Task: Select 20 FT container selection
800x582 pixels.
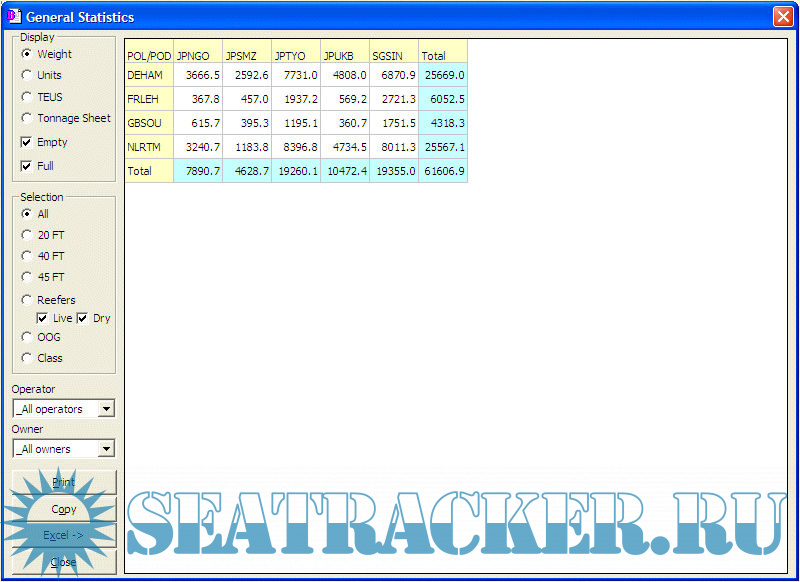Action: click(27, 235)
